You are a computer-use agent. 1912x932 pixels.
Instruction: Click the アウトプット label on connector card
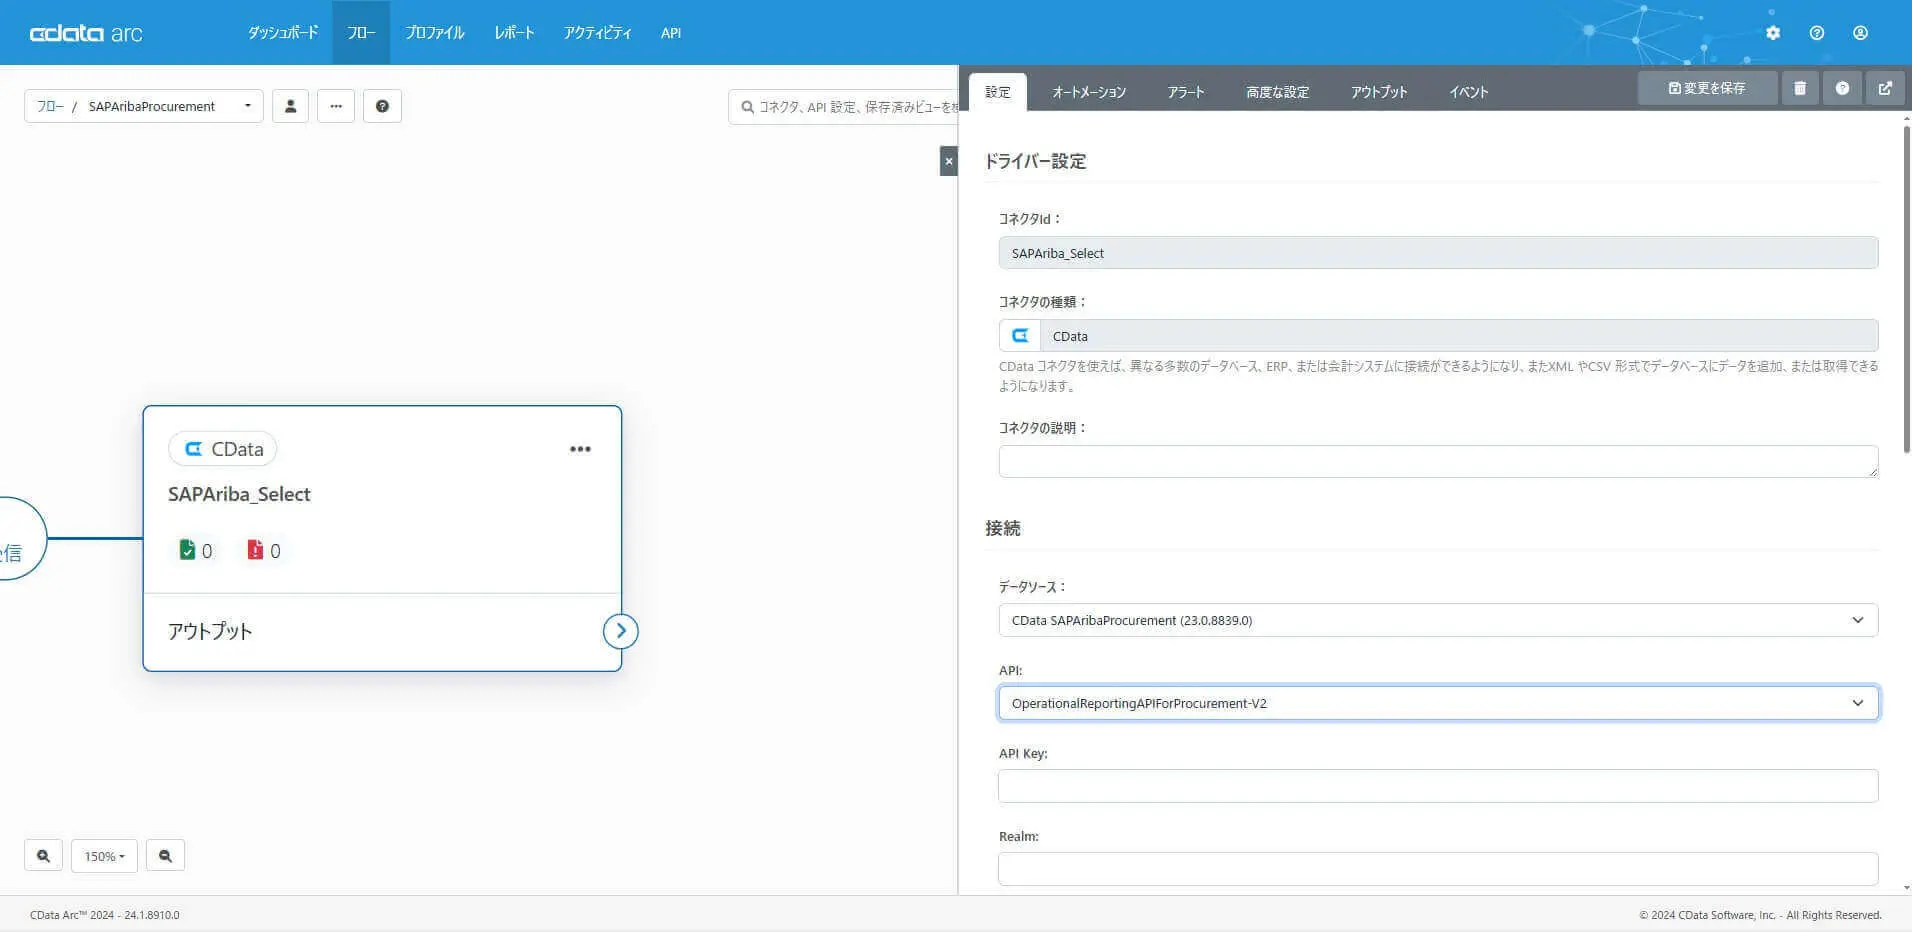[x=210, y=631]
